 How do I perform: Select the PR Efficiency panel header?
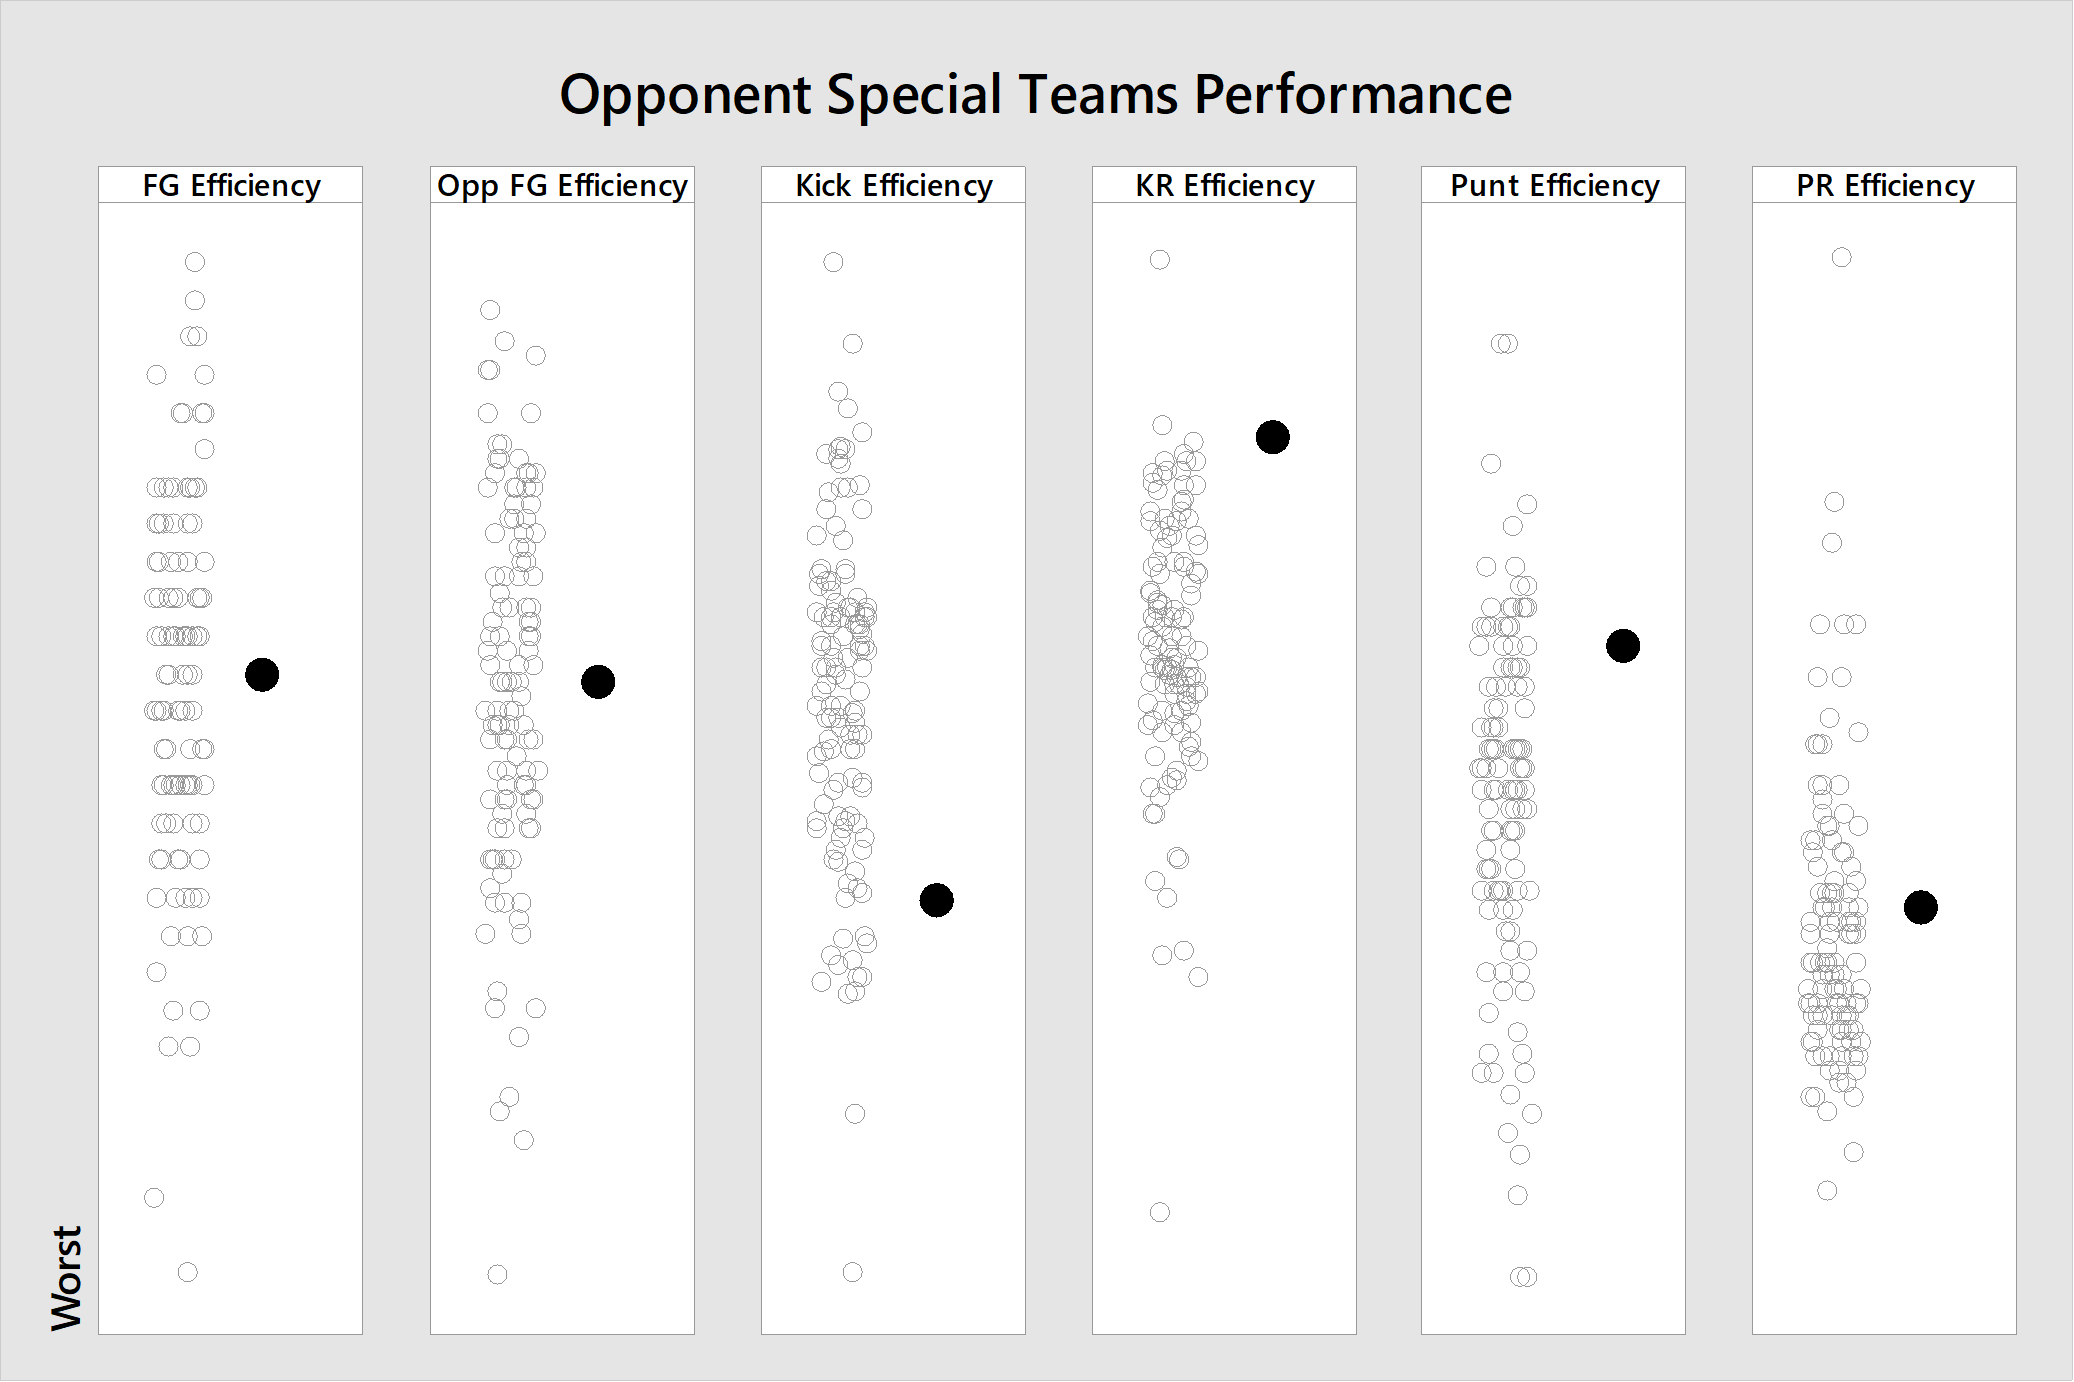tap(1885, 185)
